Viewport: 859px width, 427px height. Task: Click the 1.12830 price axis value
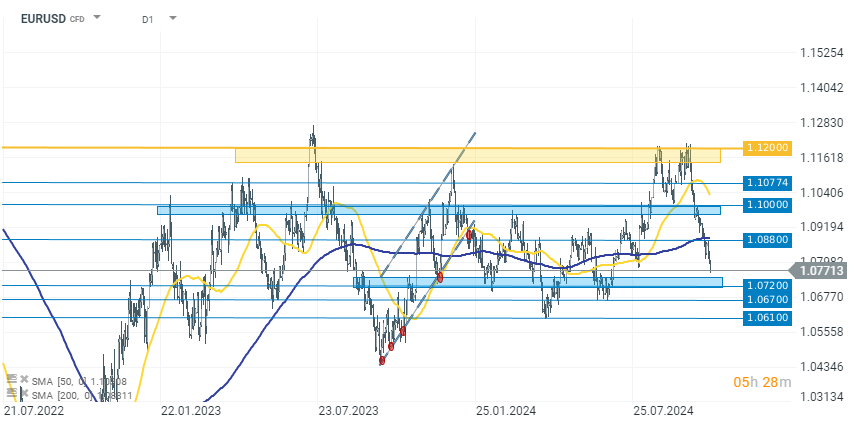click(x=822, y=123)
